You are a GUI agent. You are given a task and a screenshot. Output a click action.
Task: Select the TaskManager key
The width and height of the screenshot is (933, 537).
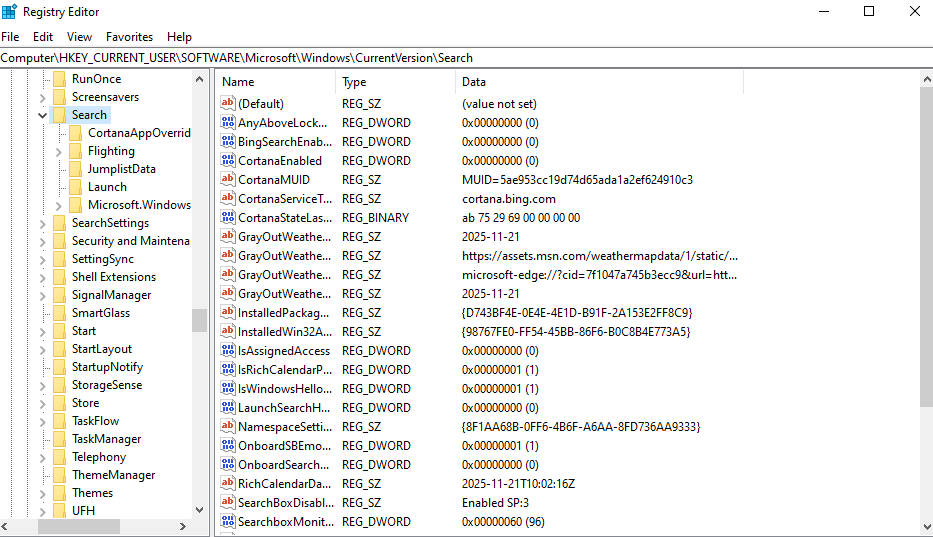107,439
